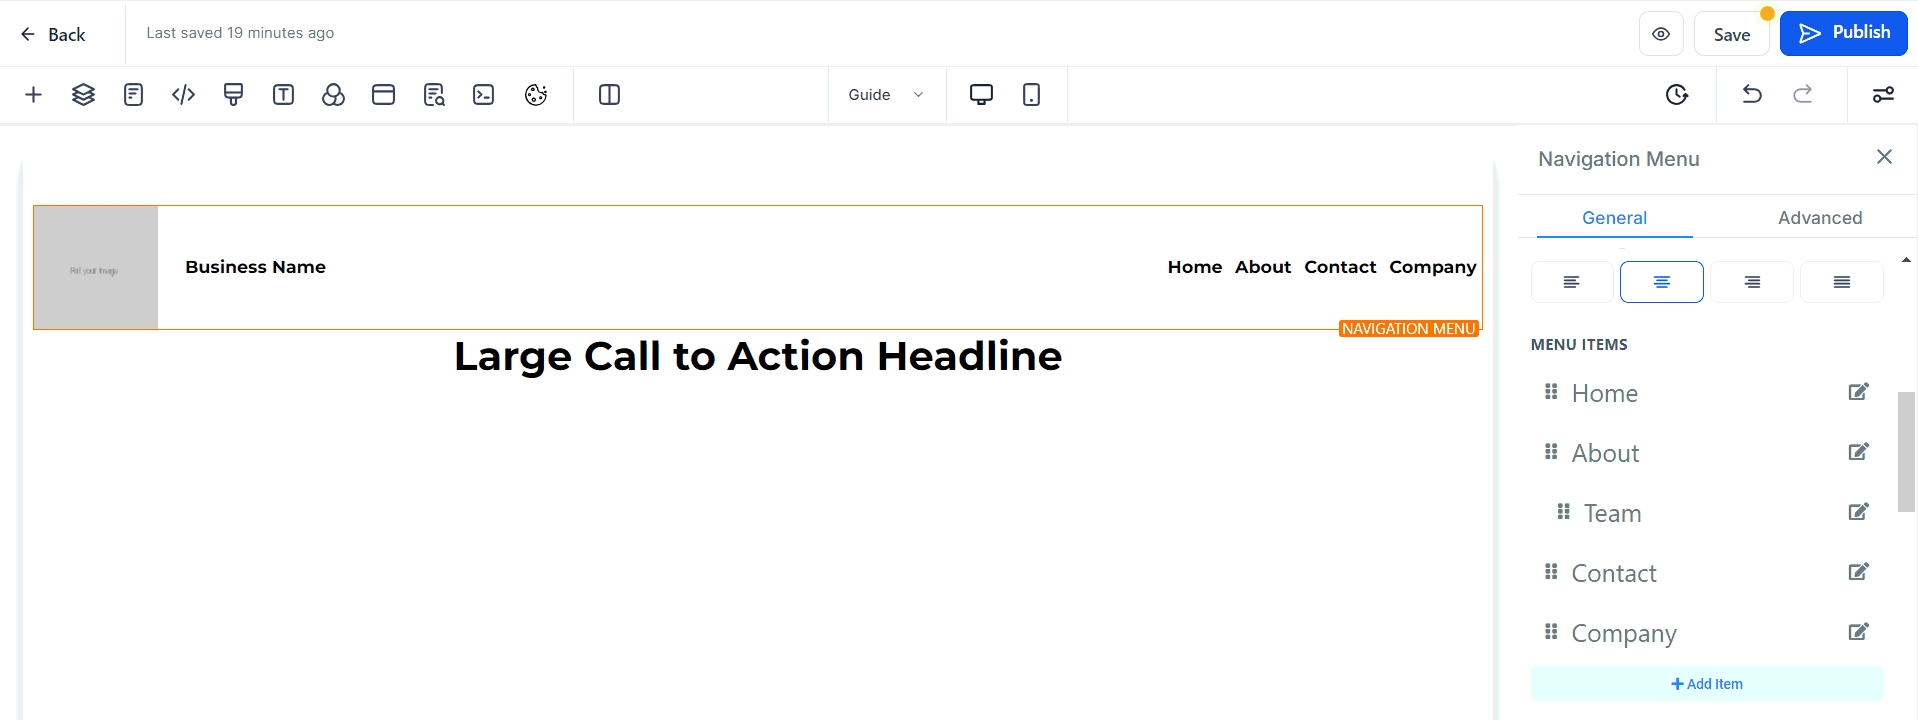Select right text alignment option
This screenshot has height=720, width=1918.
(x=1752, y=282)
